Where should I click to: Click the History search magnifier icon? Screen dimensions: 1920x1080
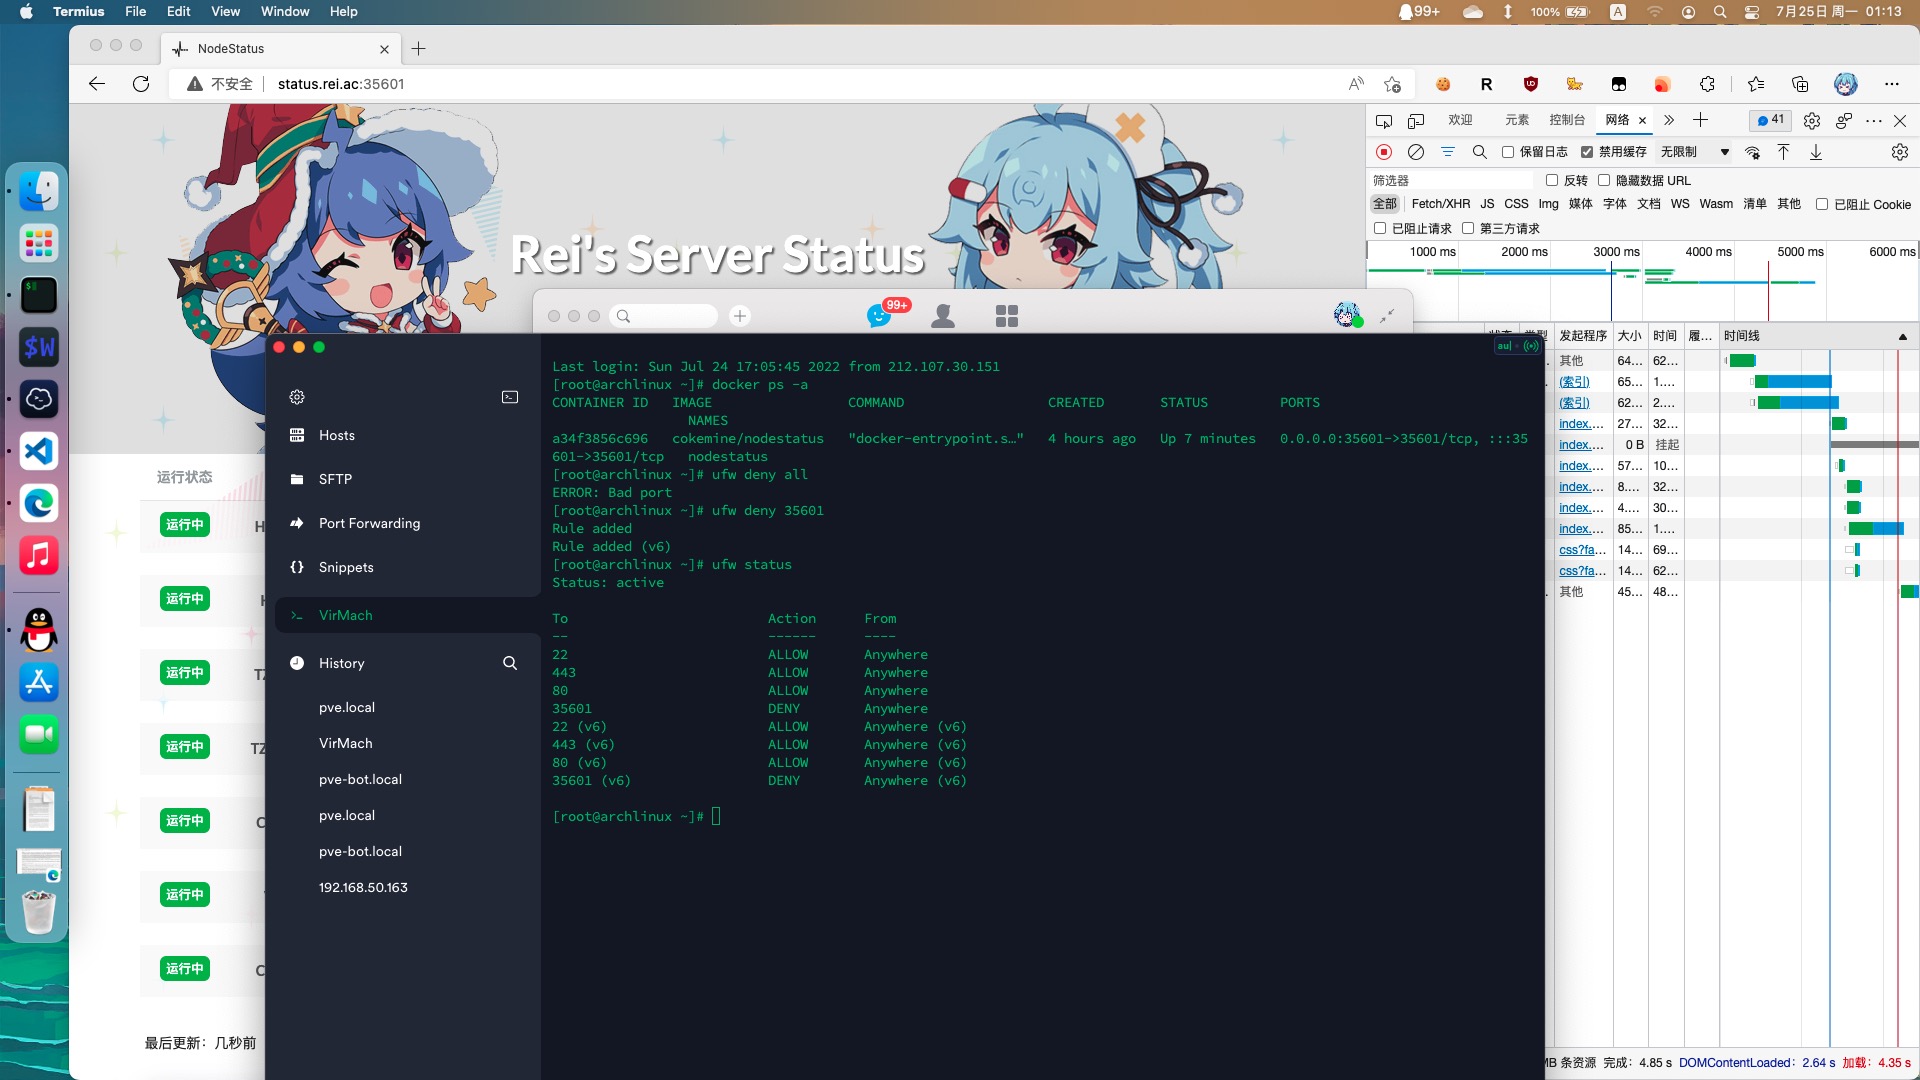point(510,663)
